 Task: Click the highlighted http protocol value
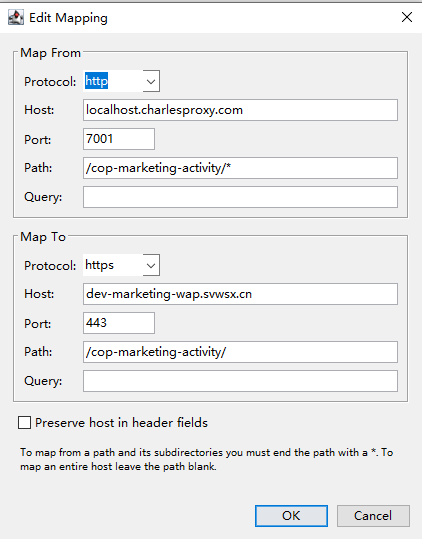97,81
